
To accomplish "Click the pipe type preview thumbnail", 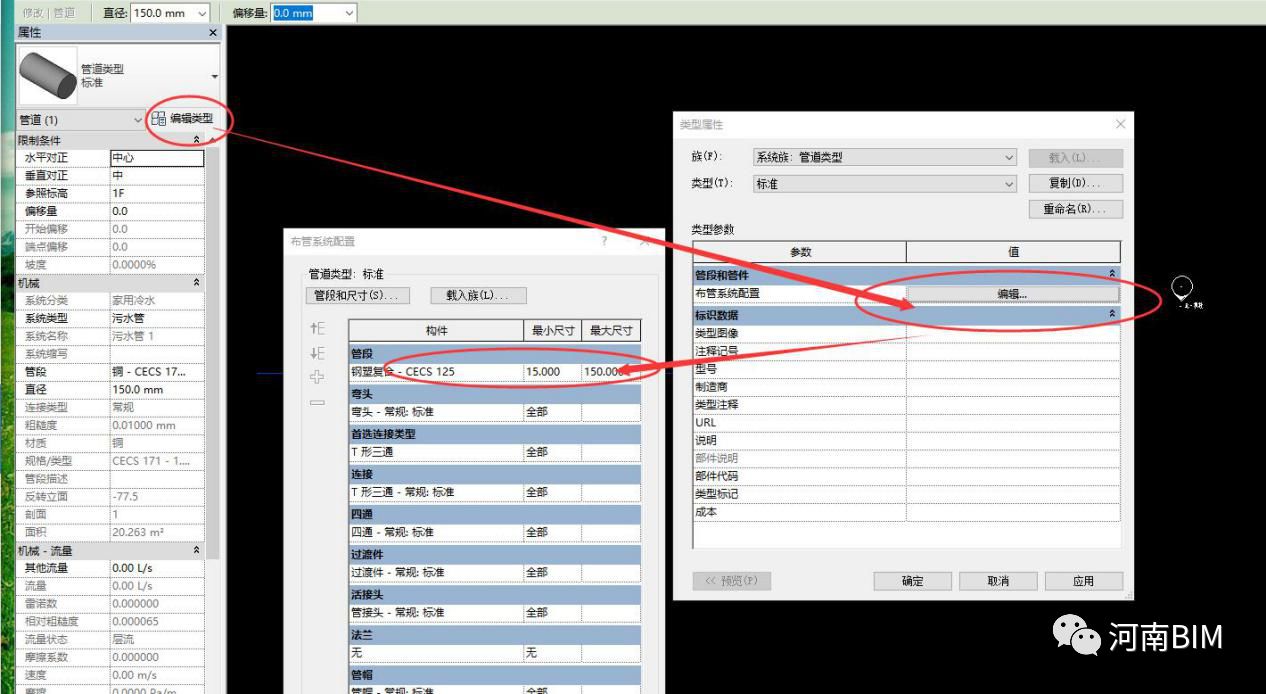I will coord(48,76).
